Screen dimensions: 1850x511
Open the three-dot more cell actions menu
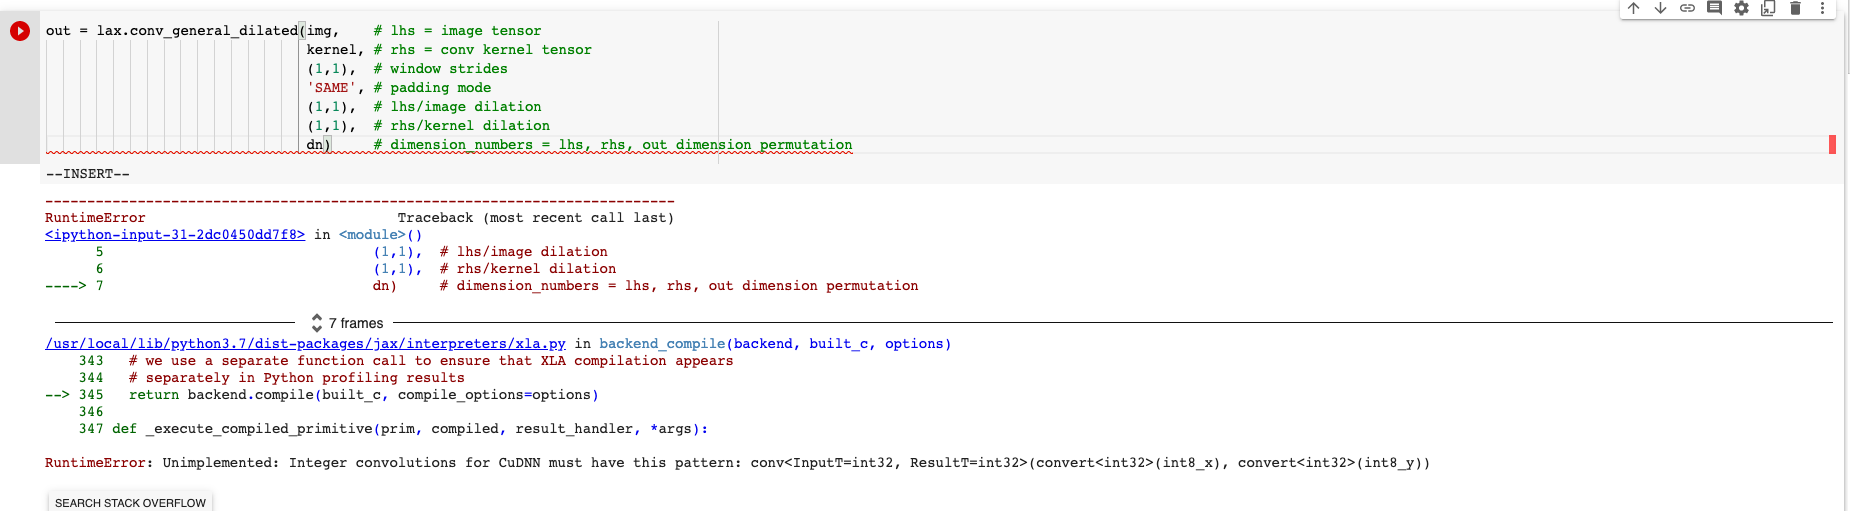pos(1822,8)
